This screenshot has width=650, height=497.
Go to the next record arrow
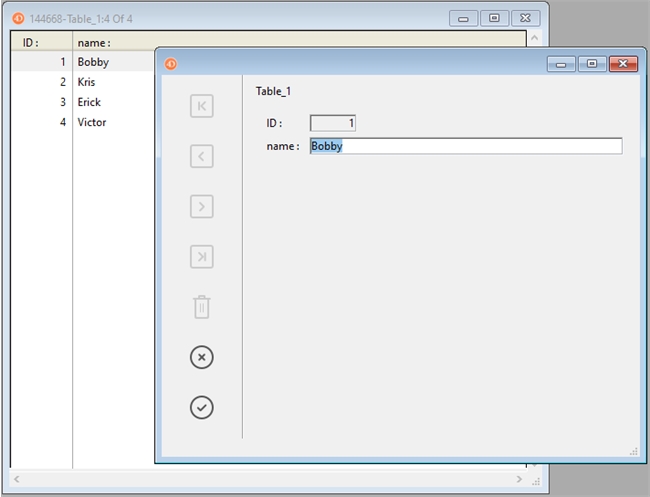tap(201, 207)
